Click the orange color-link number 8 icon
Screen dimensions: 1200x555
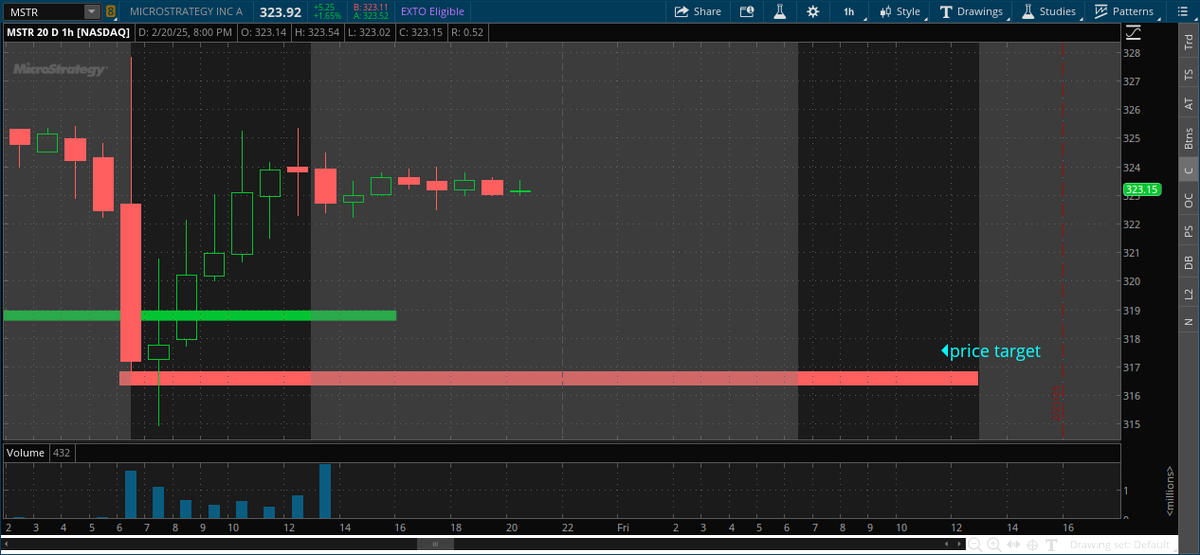click(x=110, y=12)
